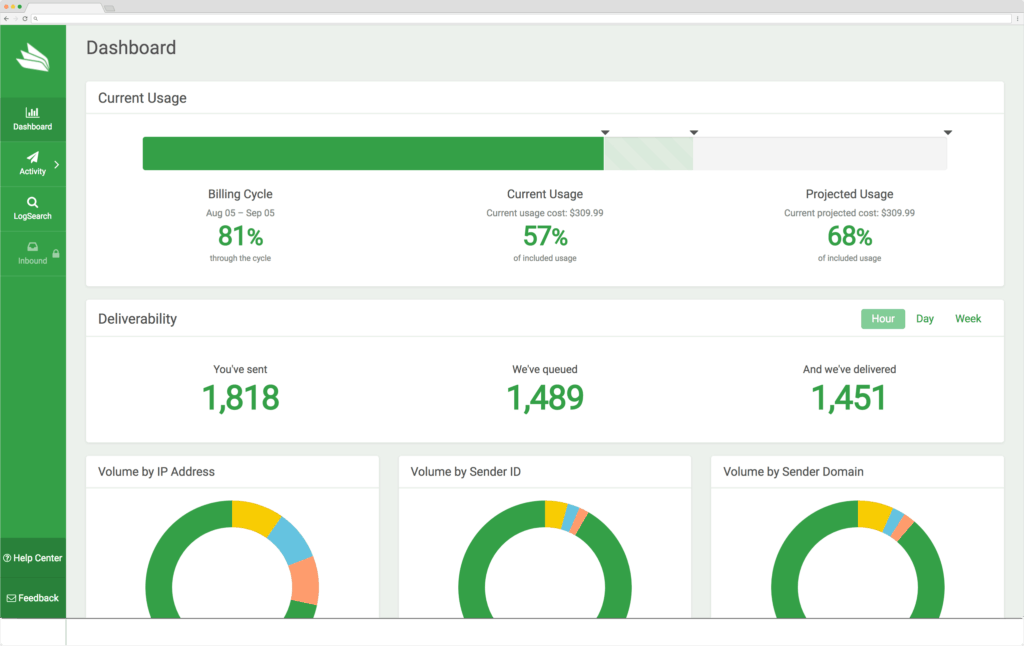Switch Deliverability interval to Day
1024x646 pixels.
pos(924,318)
